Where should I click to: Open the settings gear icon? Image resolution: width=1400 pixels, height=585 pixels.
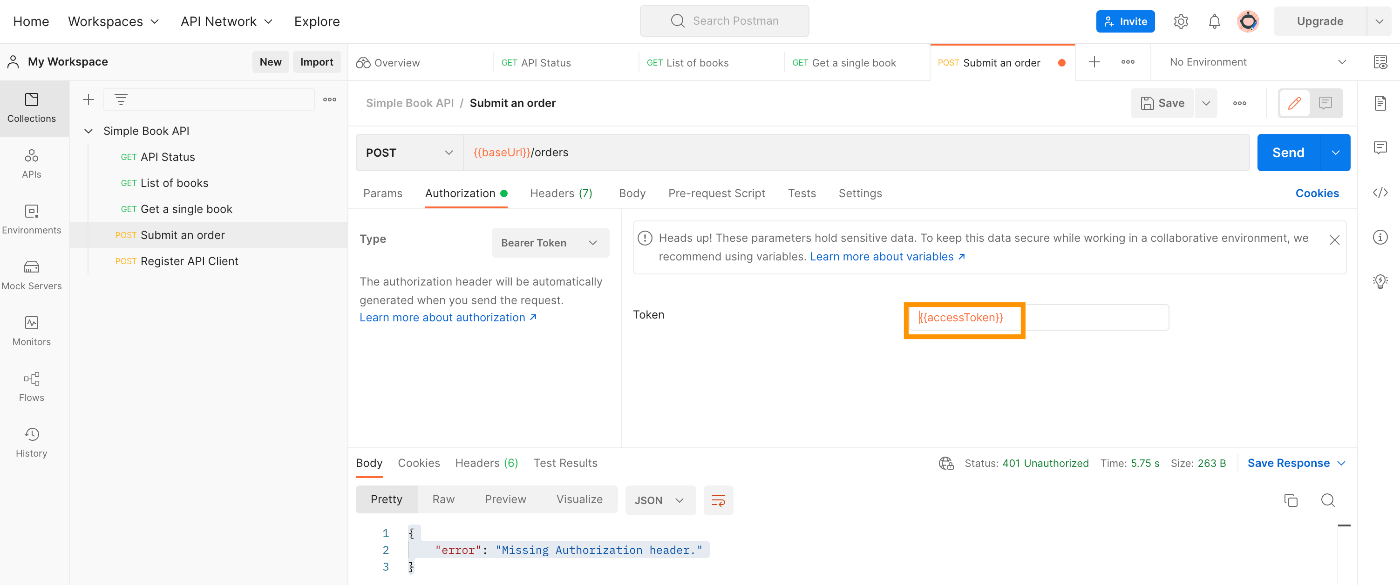point(1181,21)
